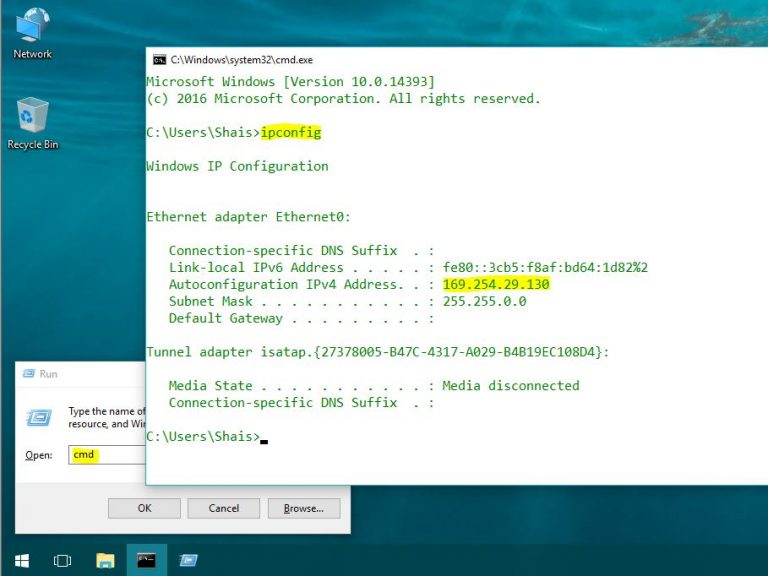Click the Browse... button in Run
Viewport: 768px width, 576px height.
coord(304,508)
